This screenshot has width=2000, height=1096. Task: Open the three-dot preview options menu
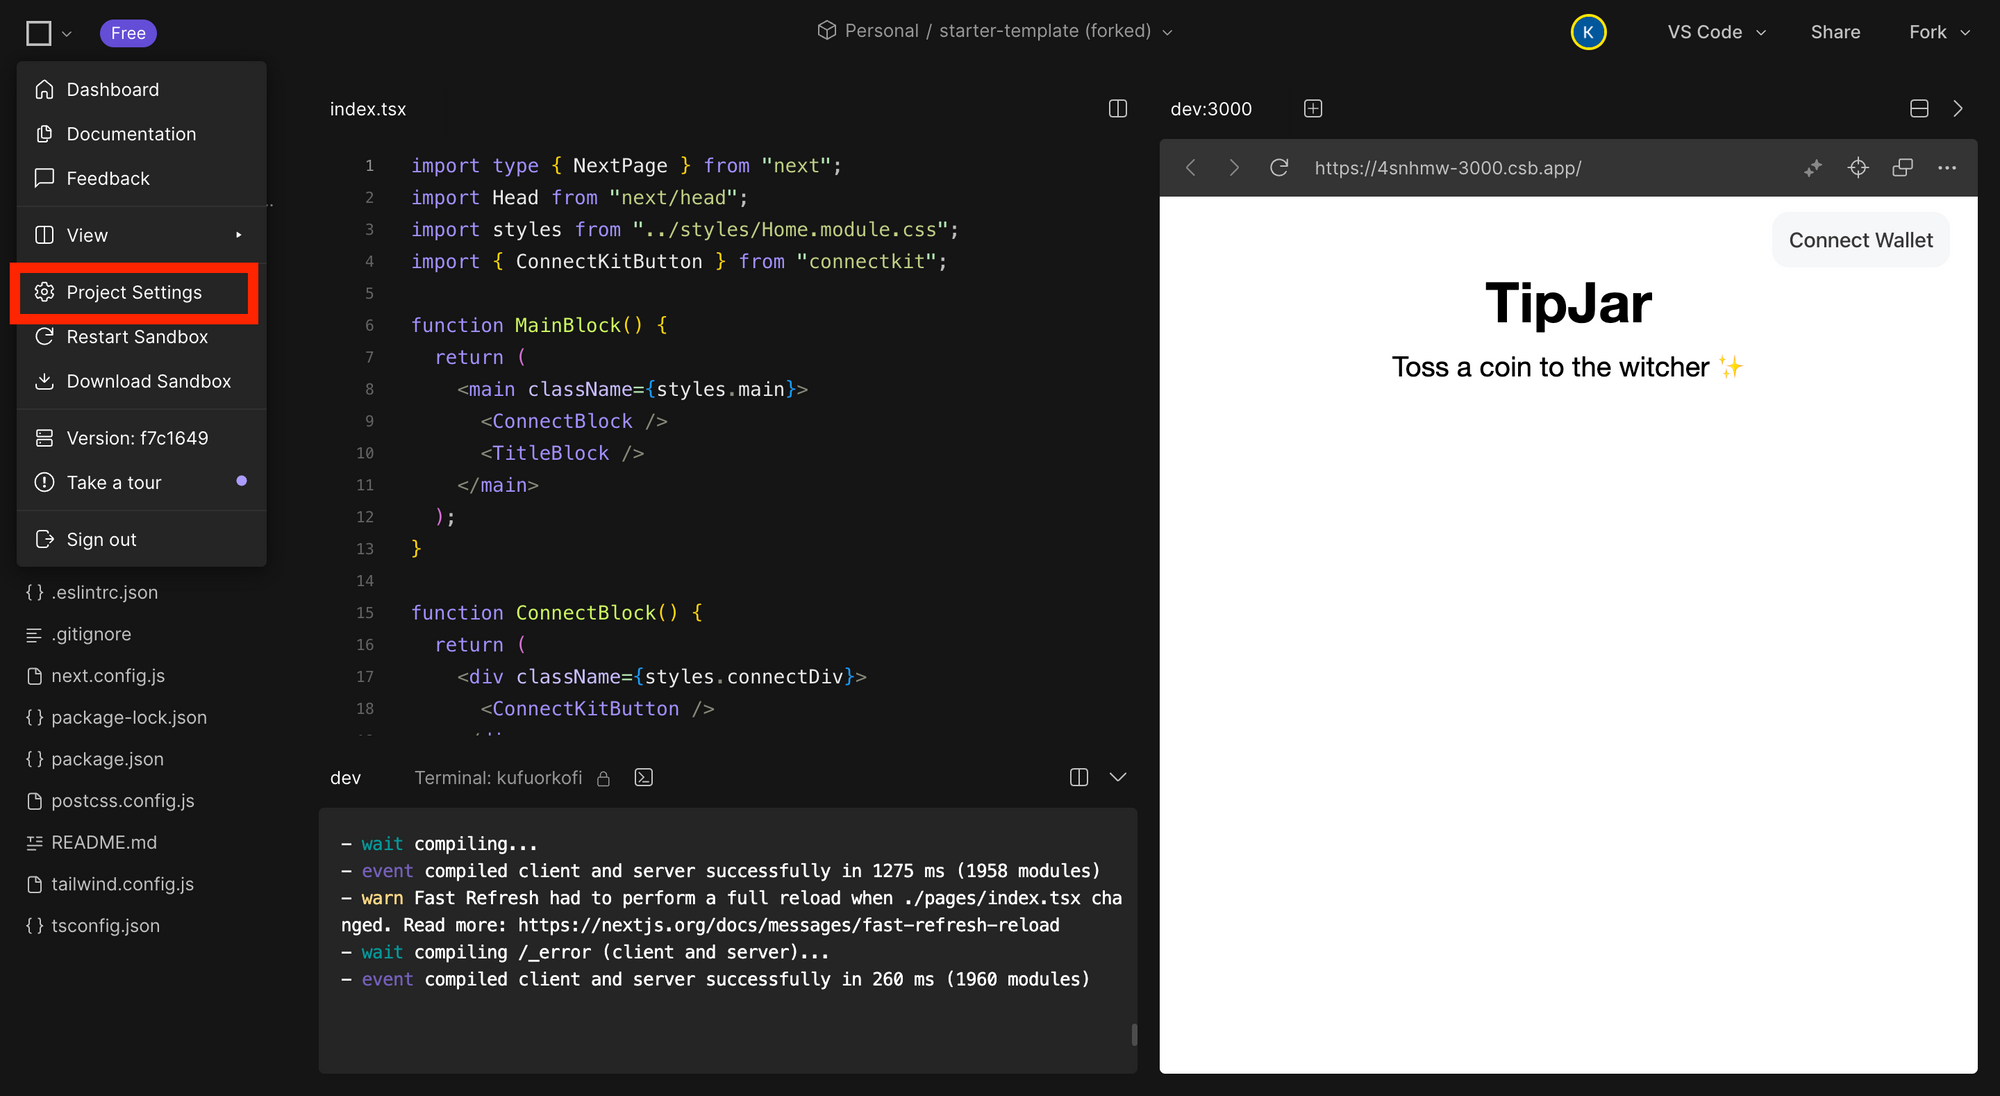click(1946, 167)
